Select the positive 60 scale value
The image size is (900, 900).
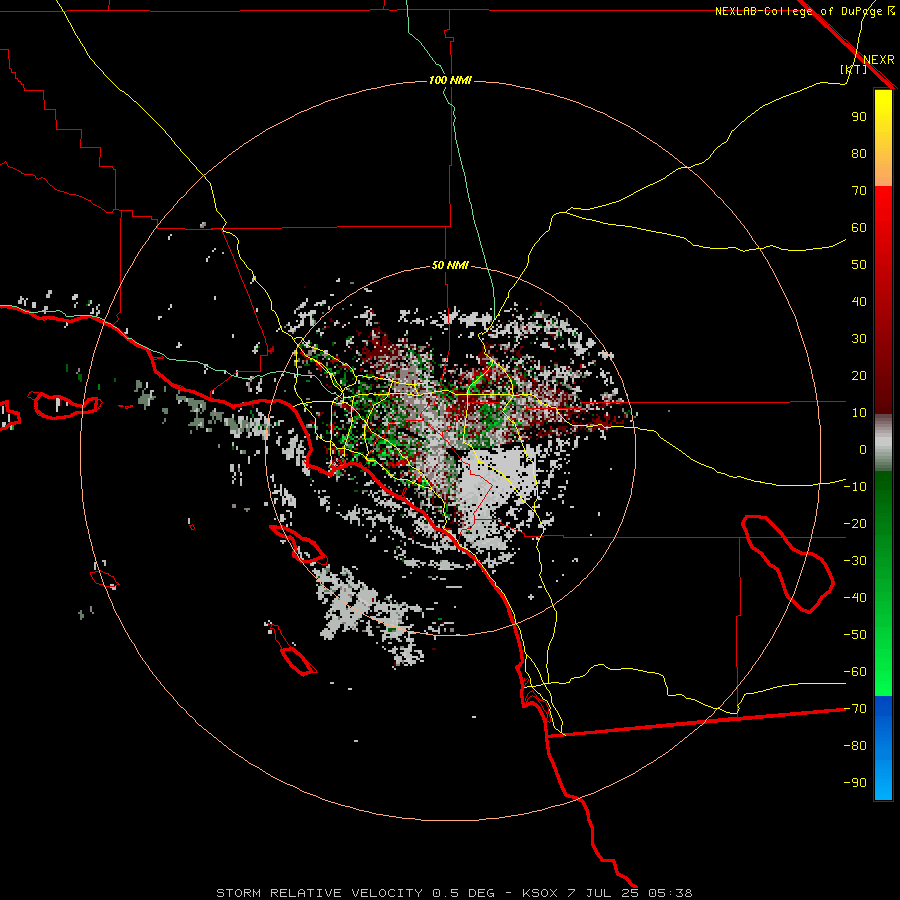point(859,227)
